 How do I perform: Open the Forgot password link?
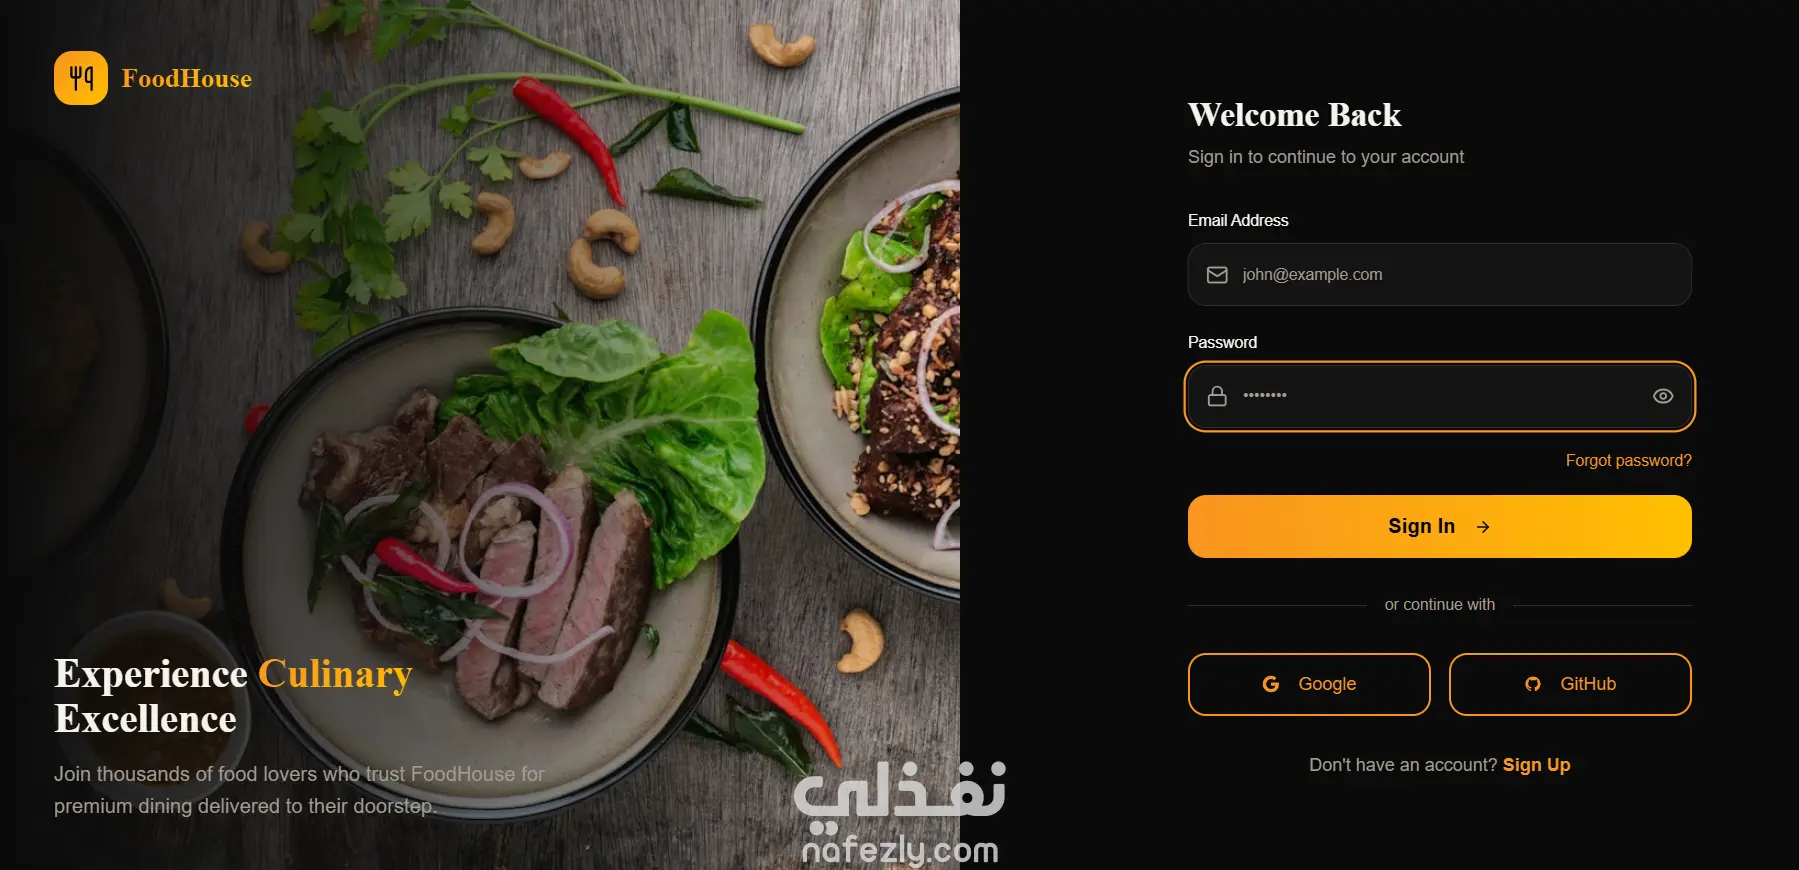click(1628, 460)
